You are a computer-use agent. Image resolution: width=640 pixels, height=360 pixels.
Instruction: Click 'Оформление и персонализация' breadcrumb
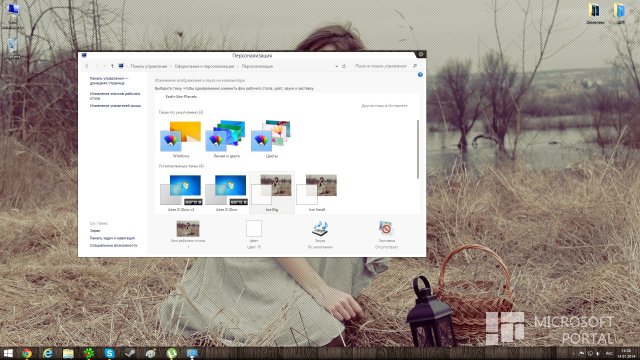pos(204,66)
